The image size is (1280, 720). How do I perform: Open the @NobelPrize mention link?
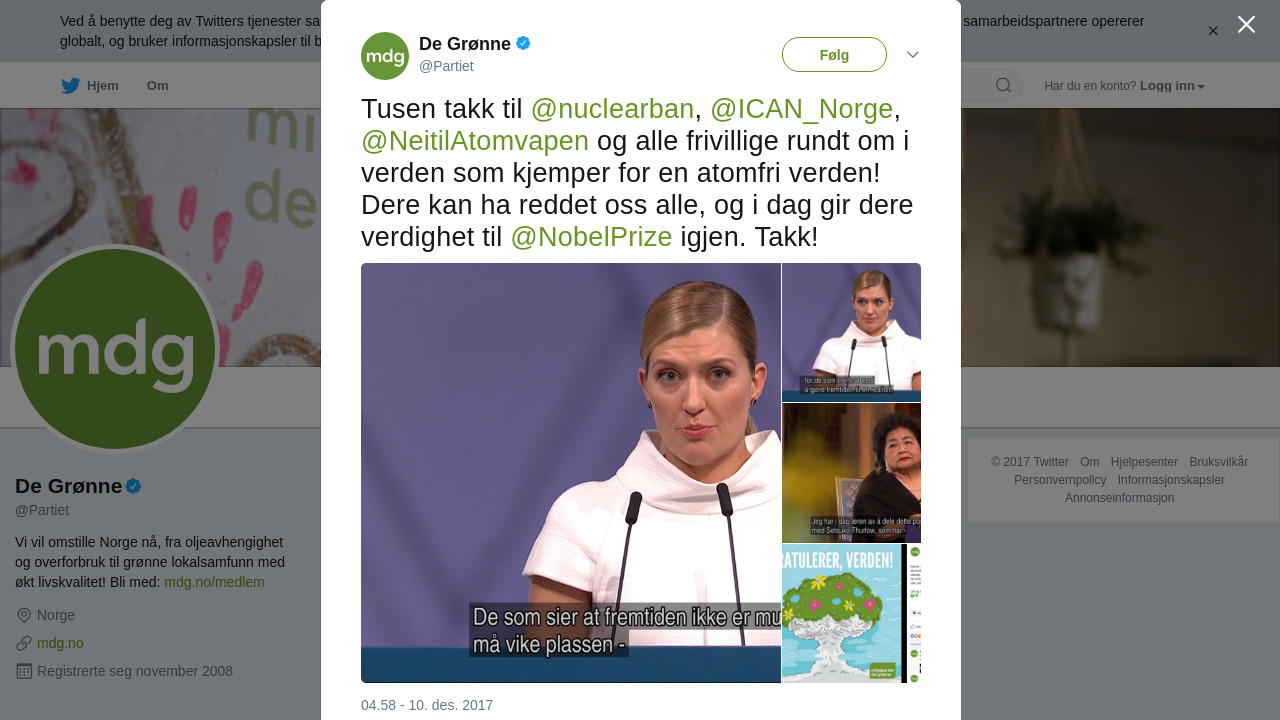[591, 237]
